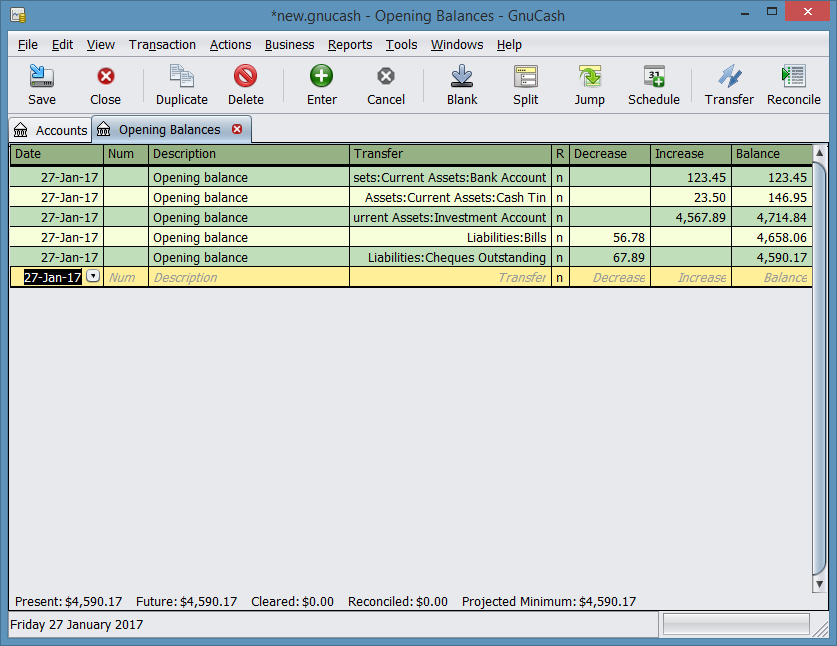This screenshot has width=837, height=646.
Task: Click the Save toolbar icon
Action: pyautogui.click(x=42, y=76)
